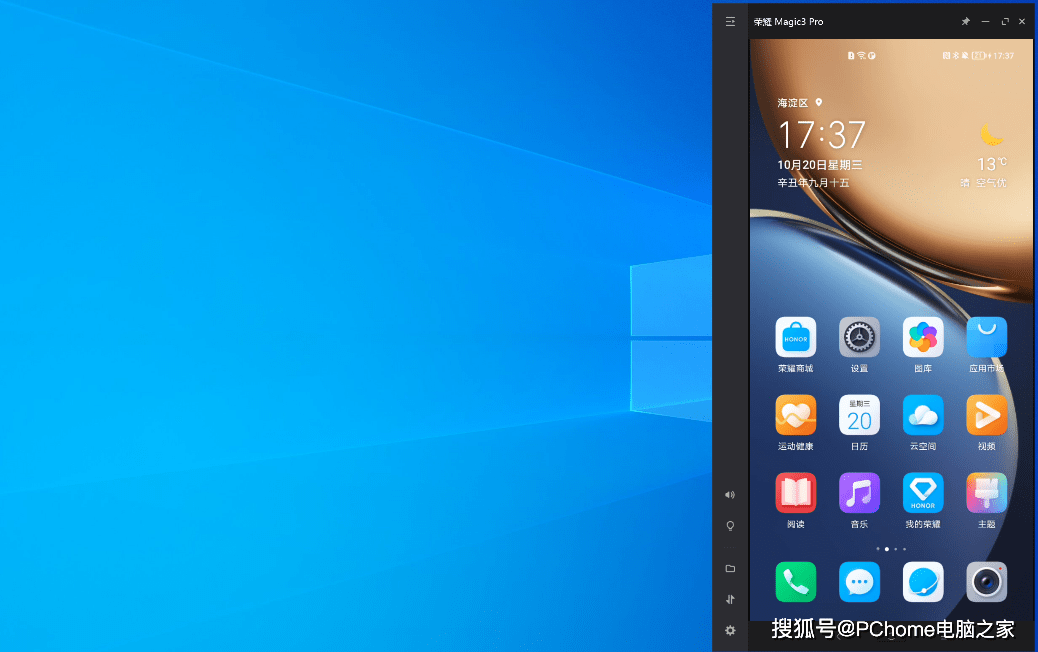Launch the browser app in the dock
This screenshot has height=652, width=1038.
pyautogui.click(x=923, y=582)
